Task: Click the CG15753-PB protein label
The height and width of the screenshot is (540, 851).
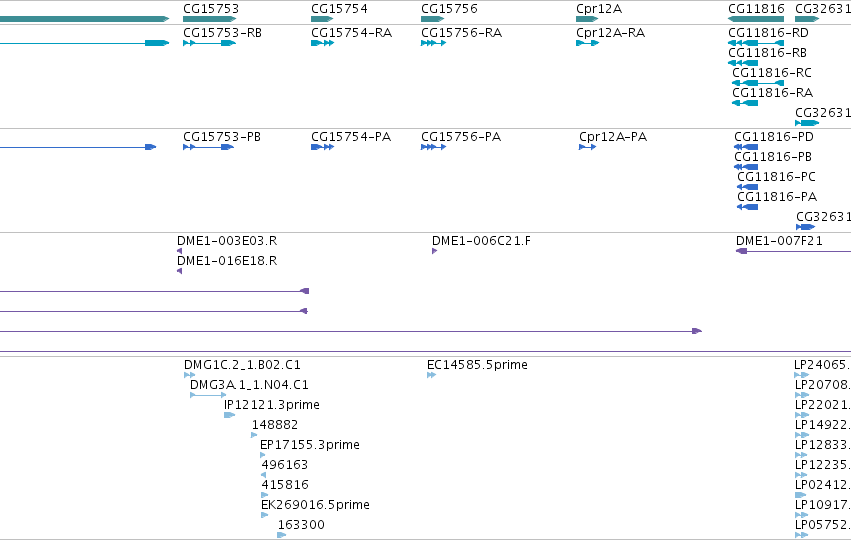Action: [222, 137]
